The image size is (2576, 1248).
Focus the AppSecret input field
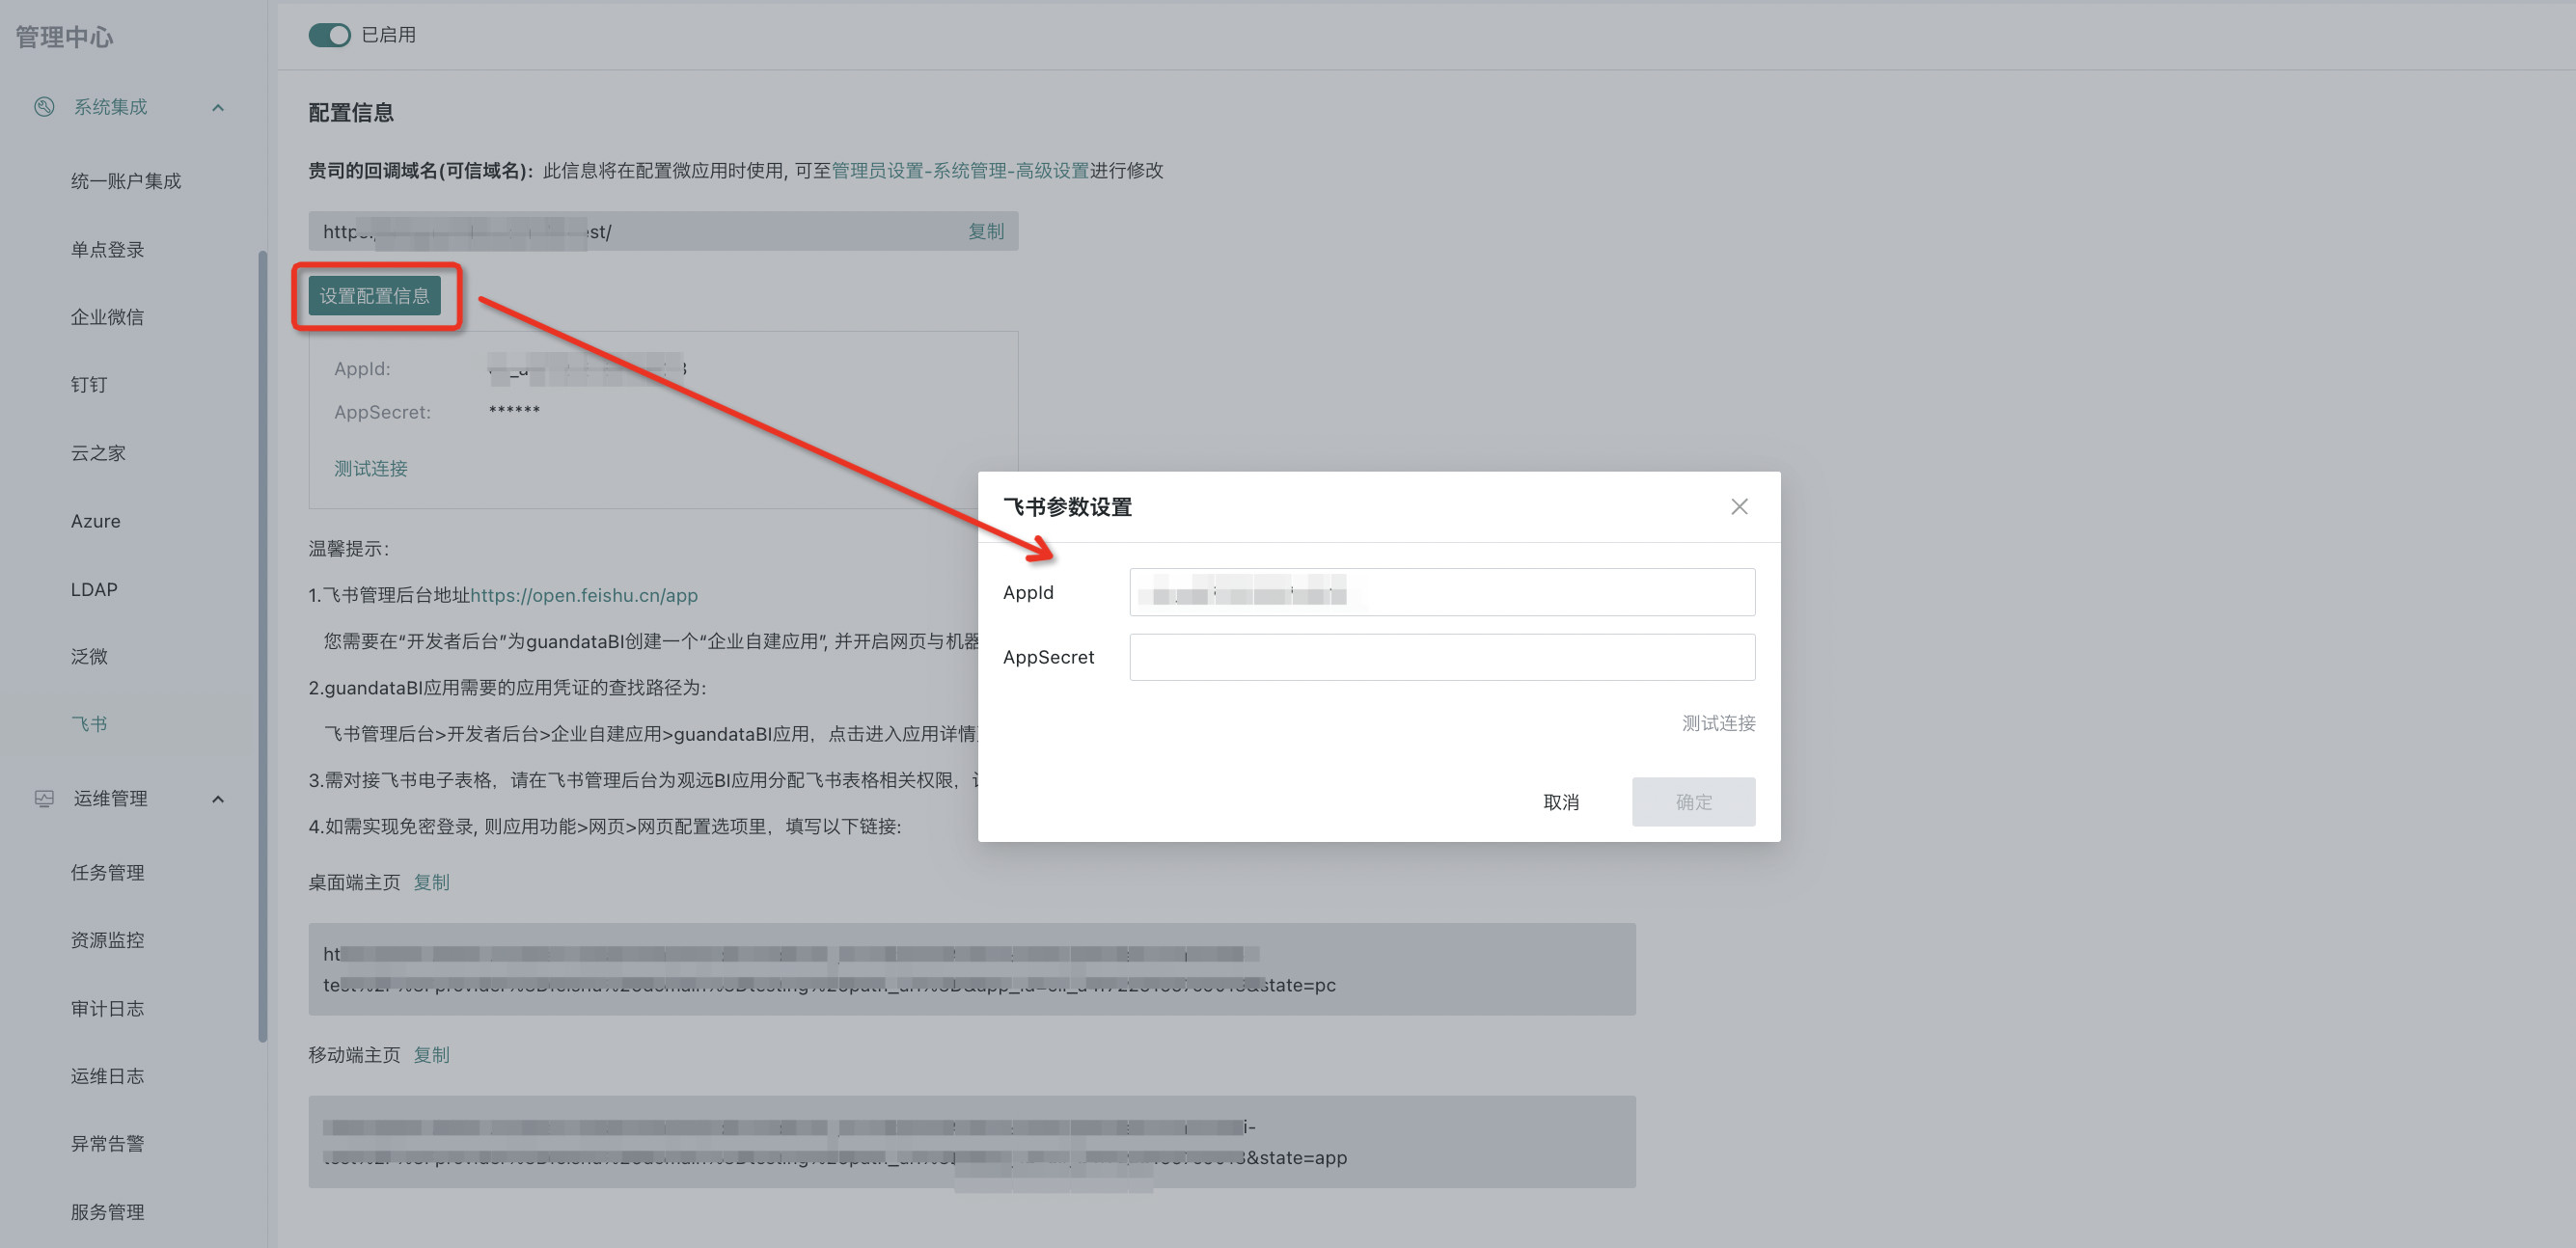(x=1441, y=657)
